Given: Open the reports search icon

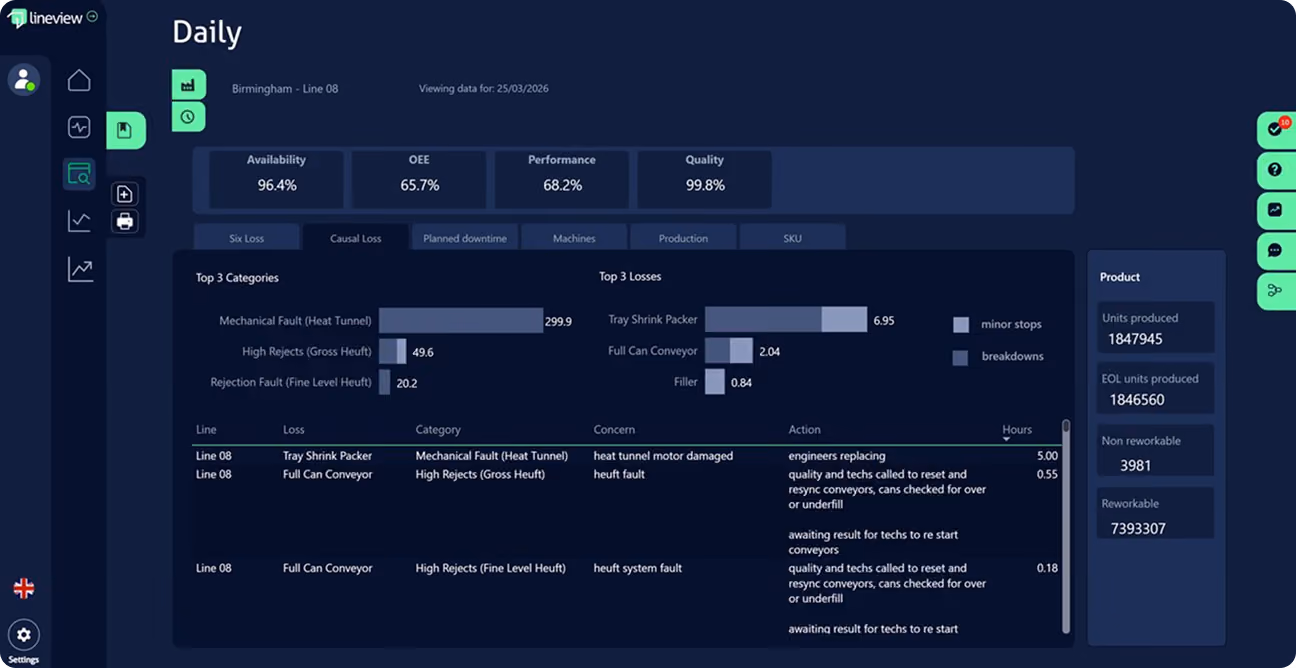Looking at the screenshot, I should 79,174.
